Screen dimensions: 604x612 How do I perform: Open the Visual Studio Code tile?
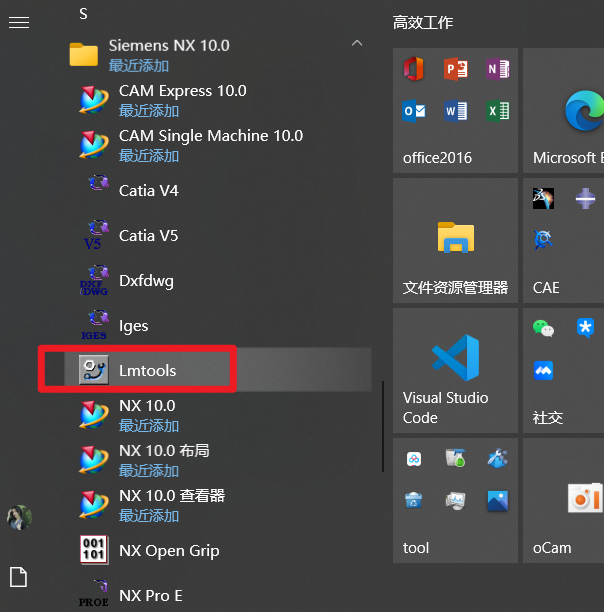click(455, 370)
